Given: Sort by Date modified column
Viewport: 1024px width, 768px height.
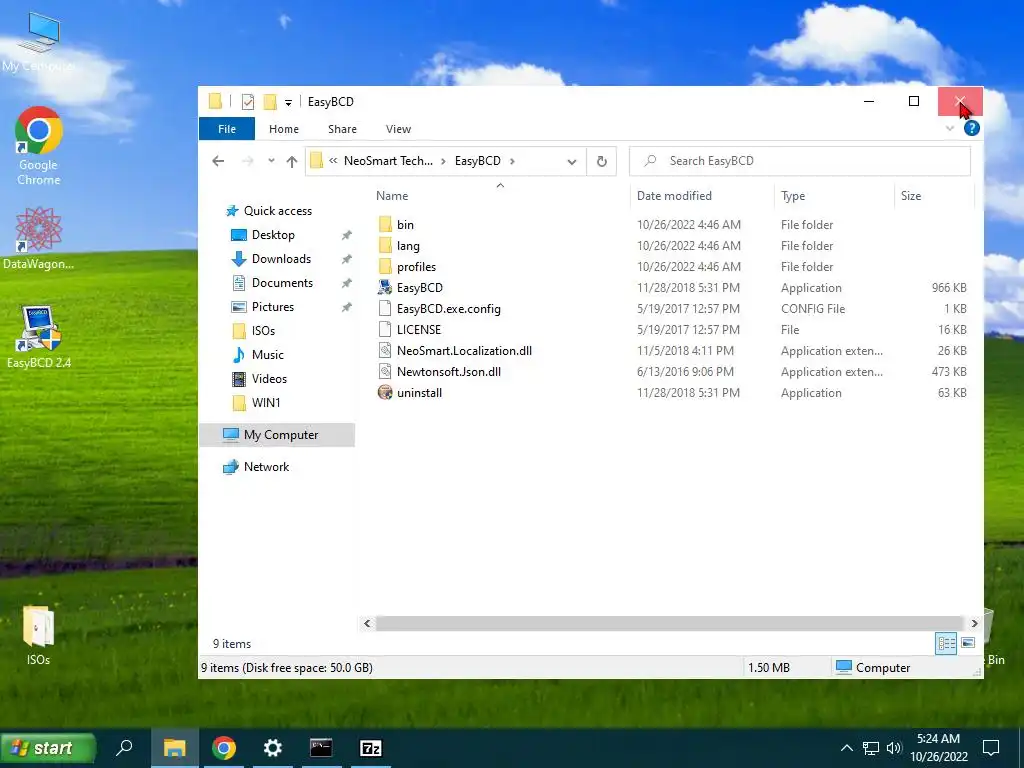Looking at the screenshot, I should tap(674, 196).
